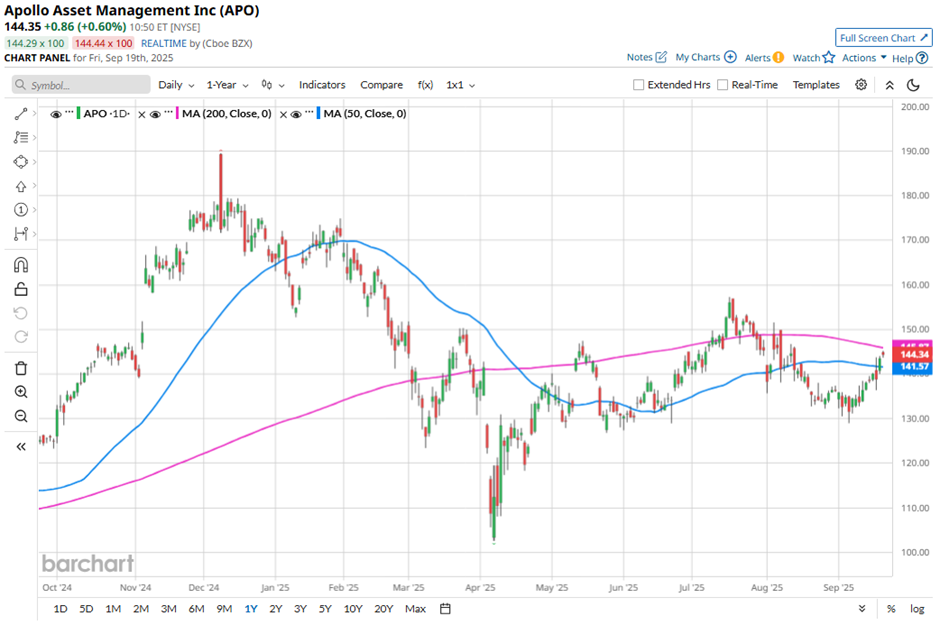Remove the MA 50 indicator
Screen dimensions: 940x625
pyautogui.click(x=283, y=114)
